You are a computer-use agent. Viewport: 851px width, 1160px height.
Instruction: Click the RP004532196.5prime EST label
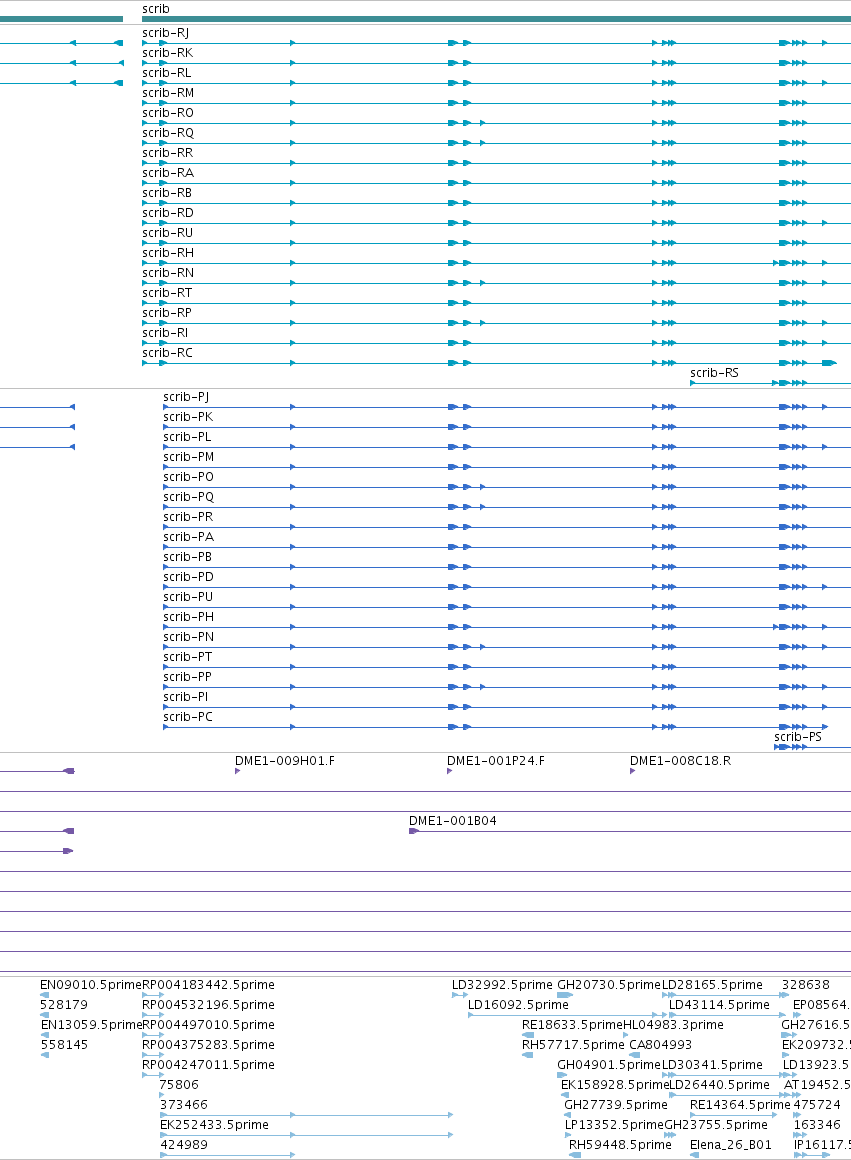click(208, 1005)
